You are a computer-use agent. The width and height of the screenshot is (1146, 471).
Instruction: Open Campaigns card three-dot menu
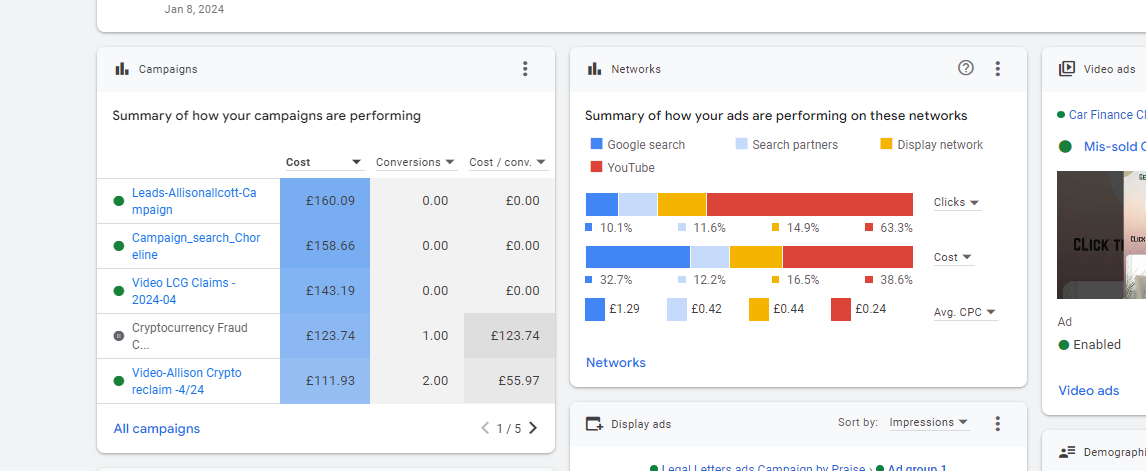(x=525, y=69)
